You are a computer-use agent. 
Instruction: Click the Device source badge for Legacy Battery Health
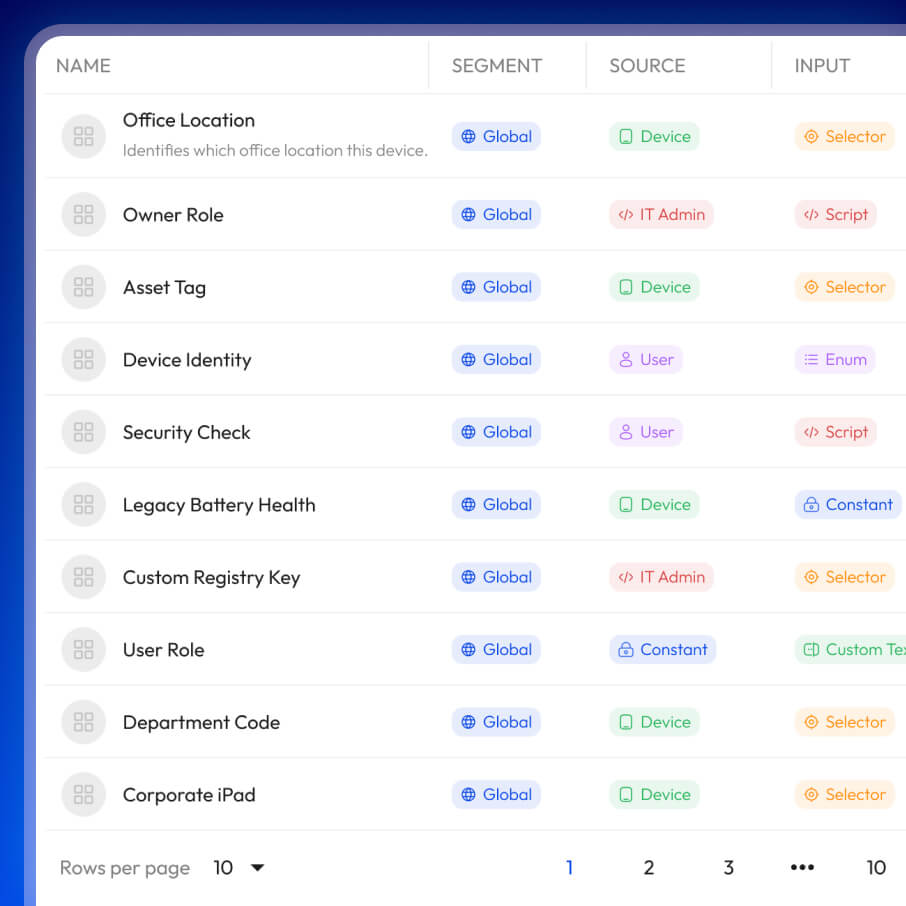pyautogui.click(x=654, y=504)
